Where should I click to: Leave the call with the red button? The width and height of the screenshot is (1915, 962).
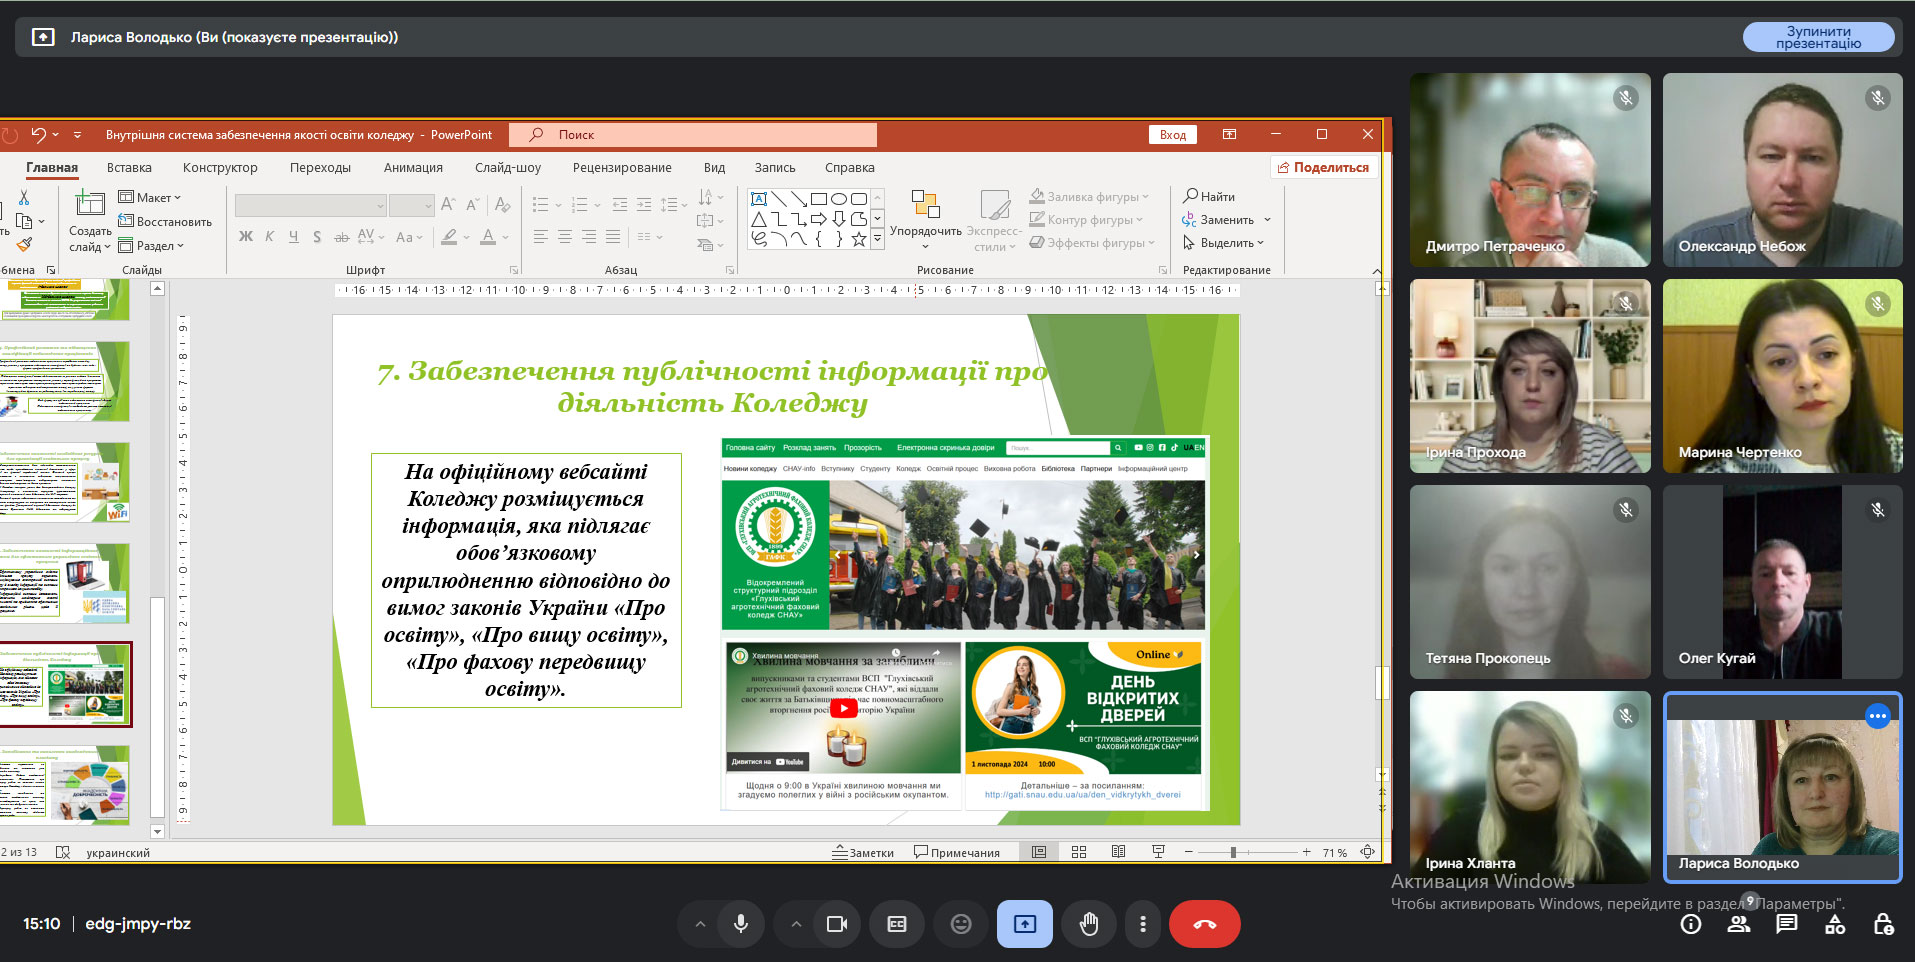(1205, 924)
